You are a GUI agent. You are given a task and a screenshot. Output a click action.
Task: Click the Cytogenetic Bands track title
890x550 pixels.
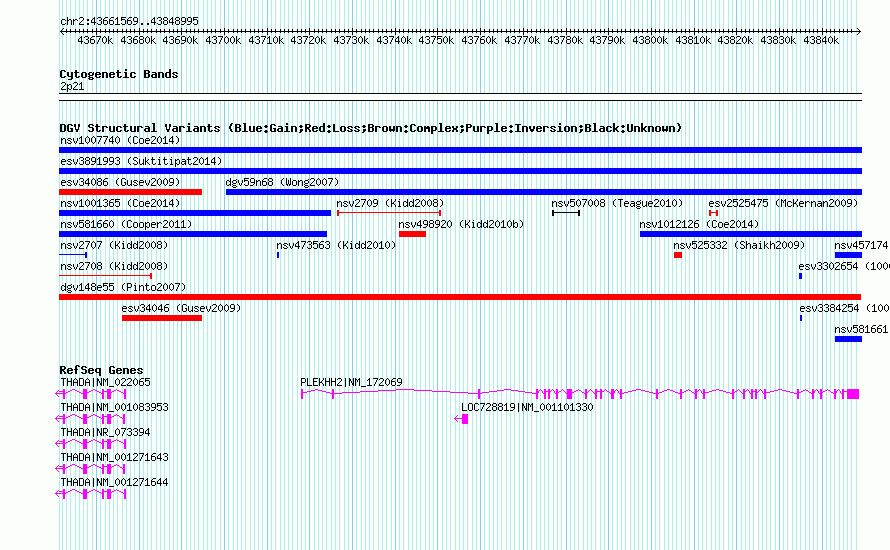coord(119,74)
